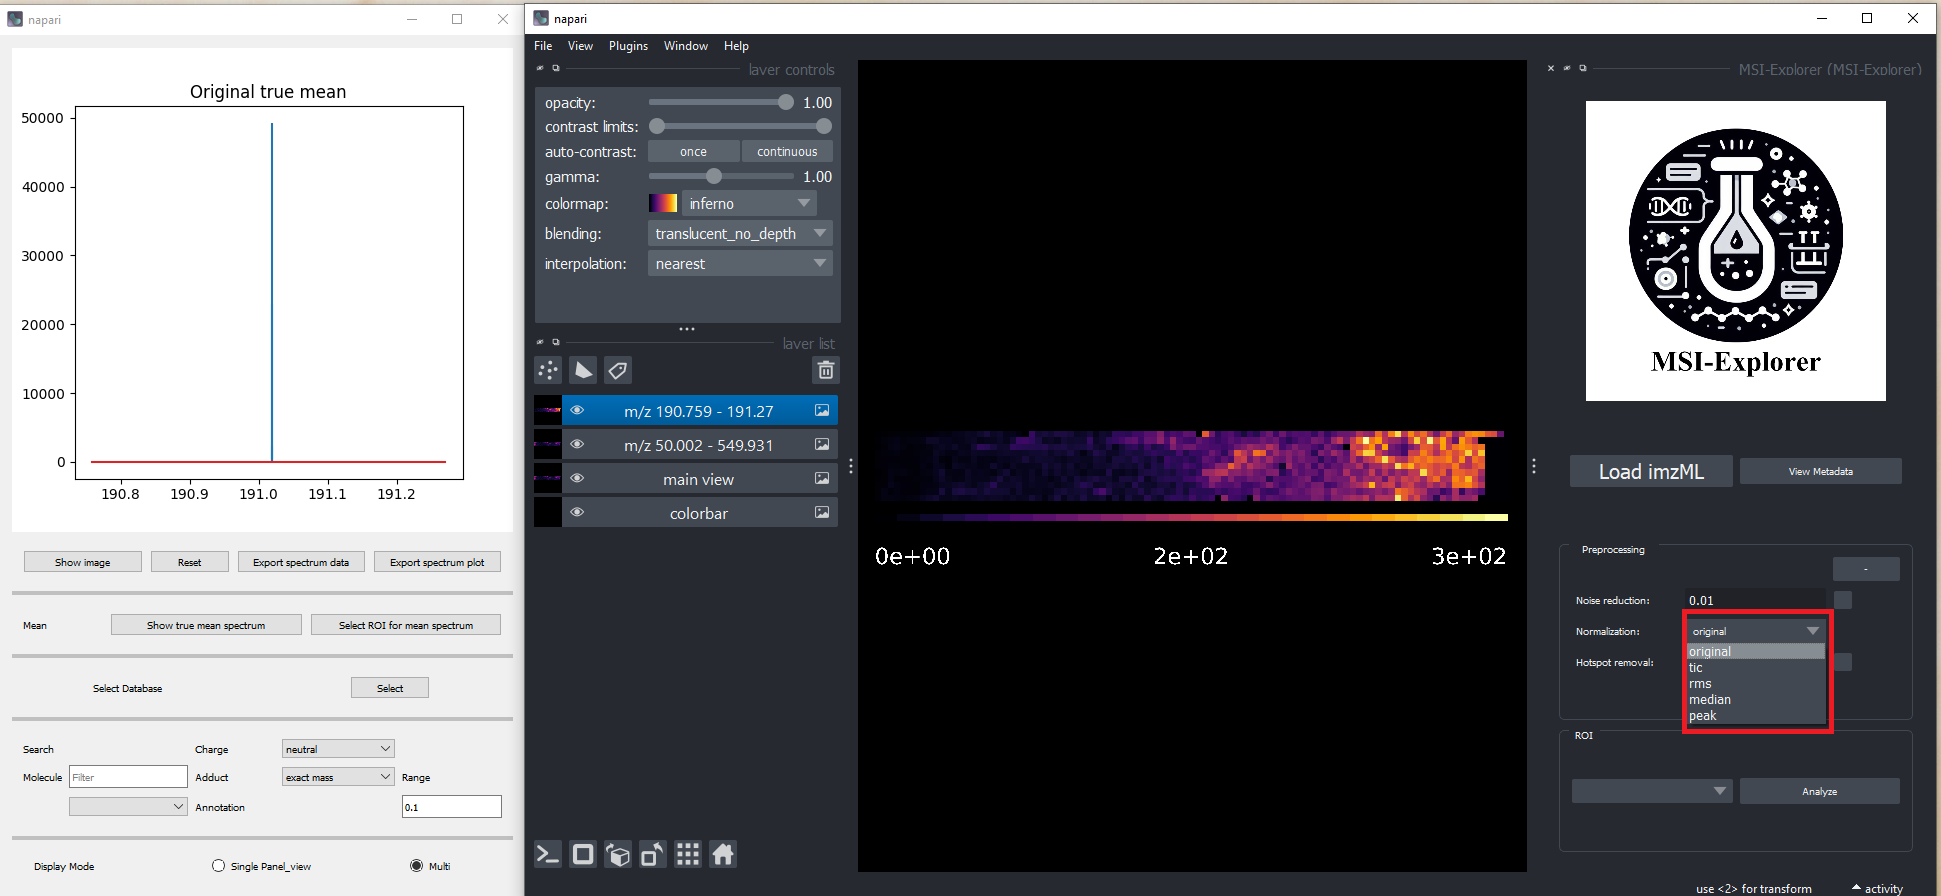Image resolution: width=1941 pixels, height=896 pixels.
Task: Hide the main view layer
Action: 577,479
